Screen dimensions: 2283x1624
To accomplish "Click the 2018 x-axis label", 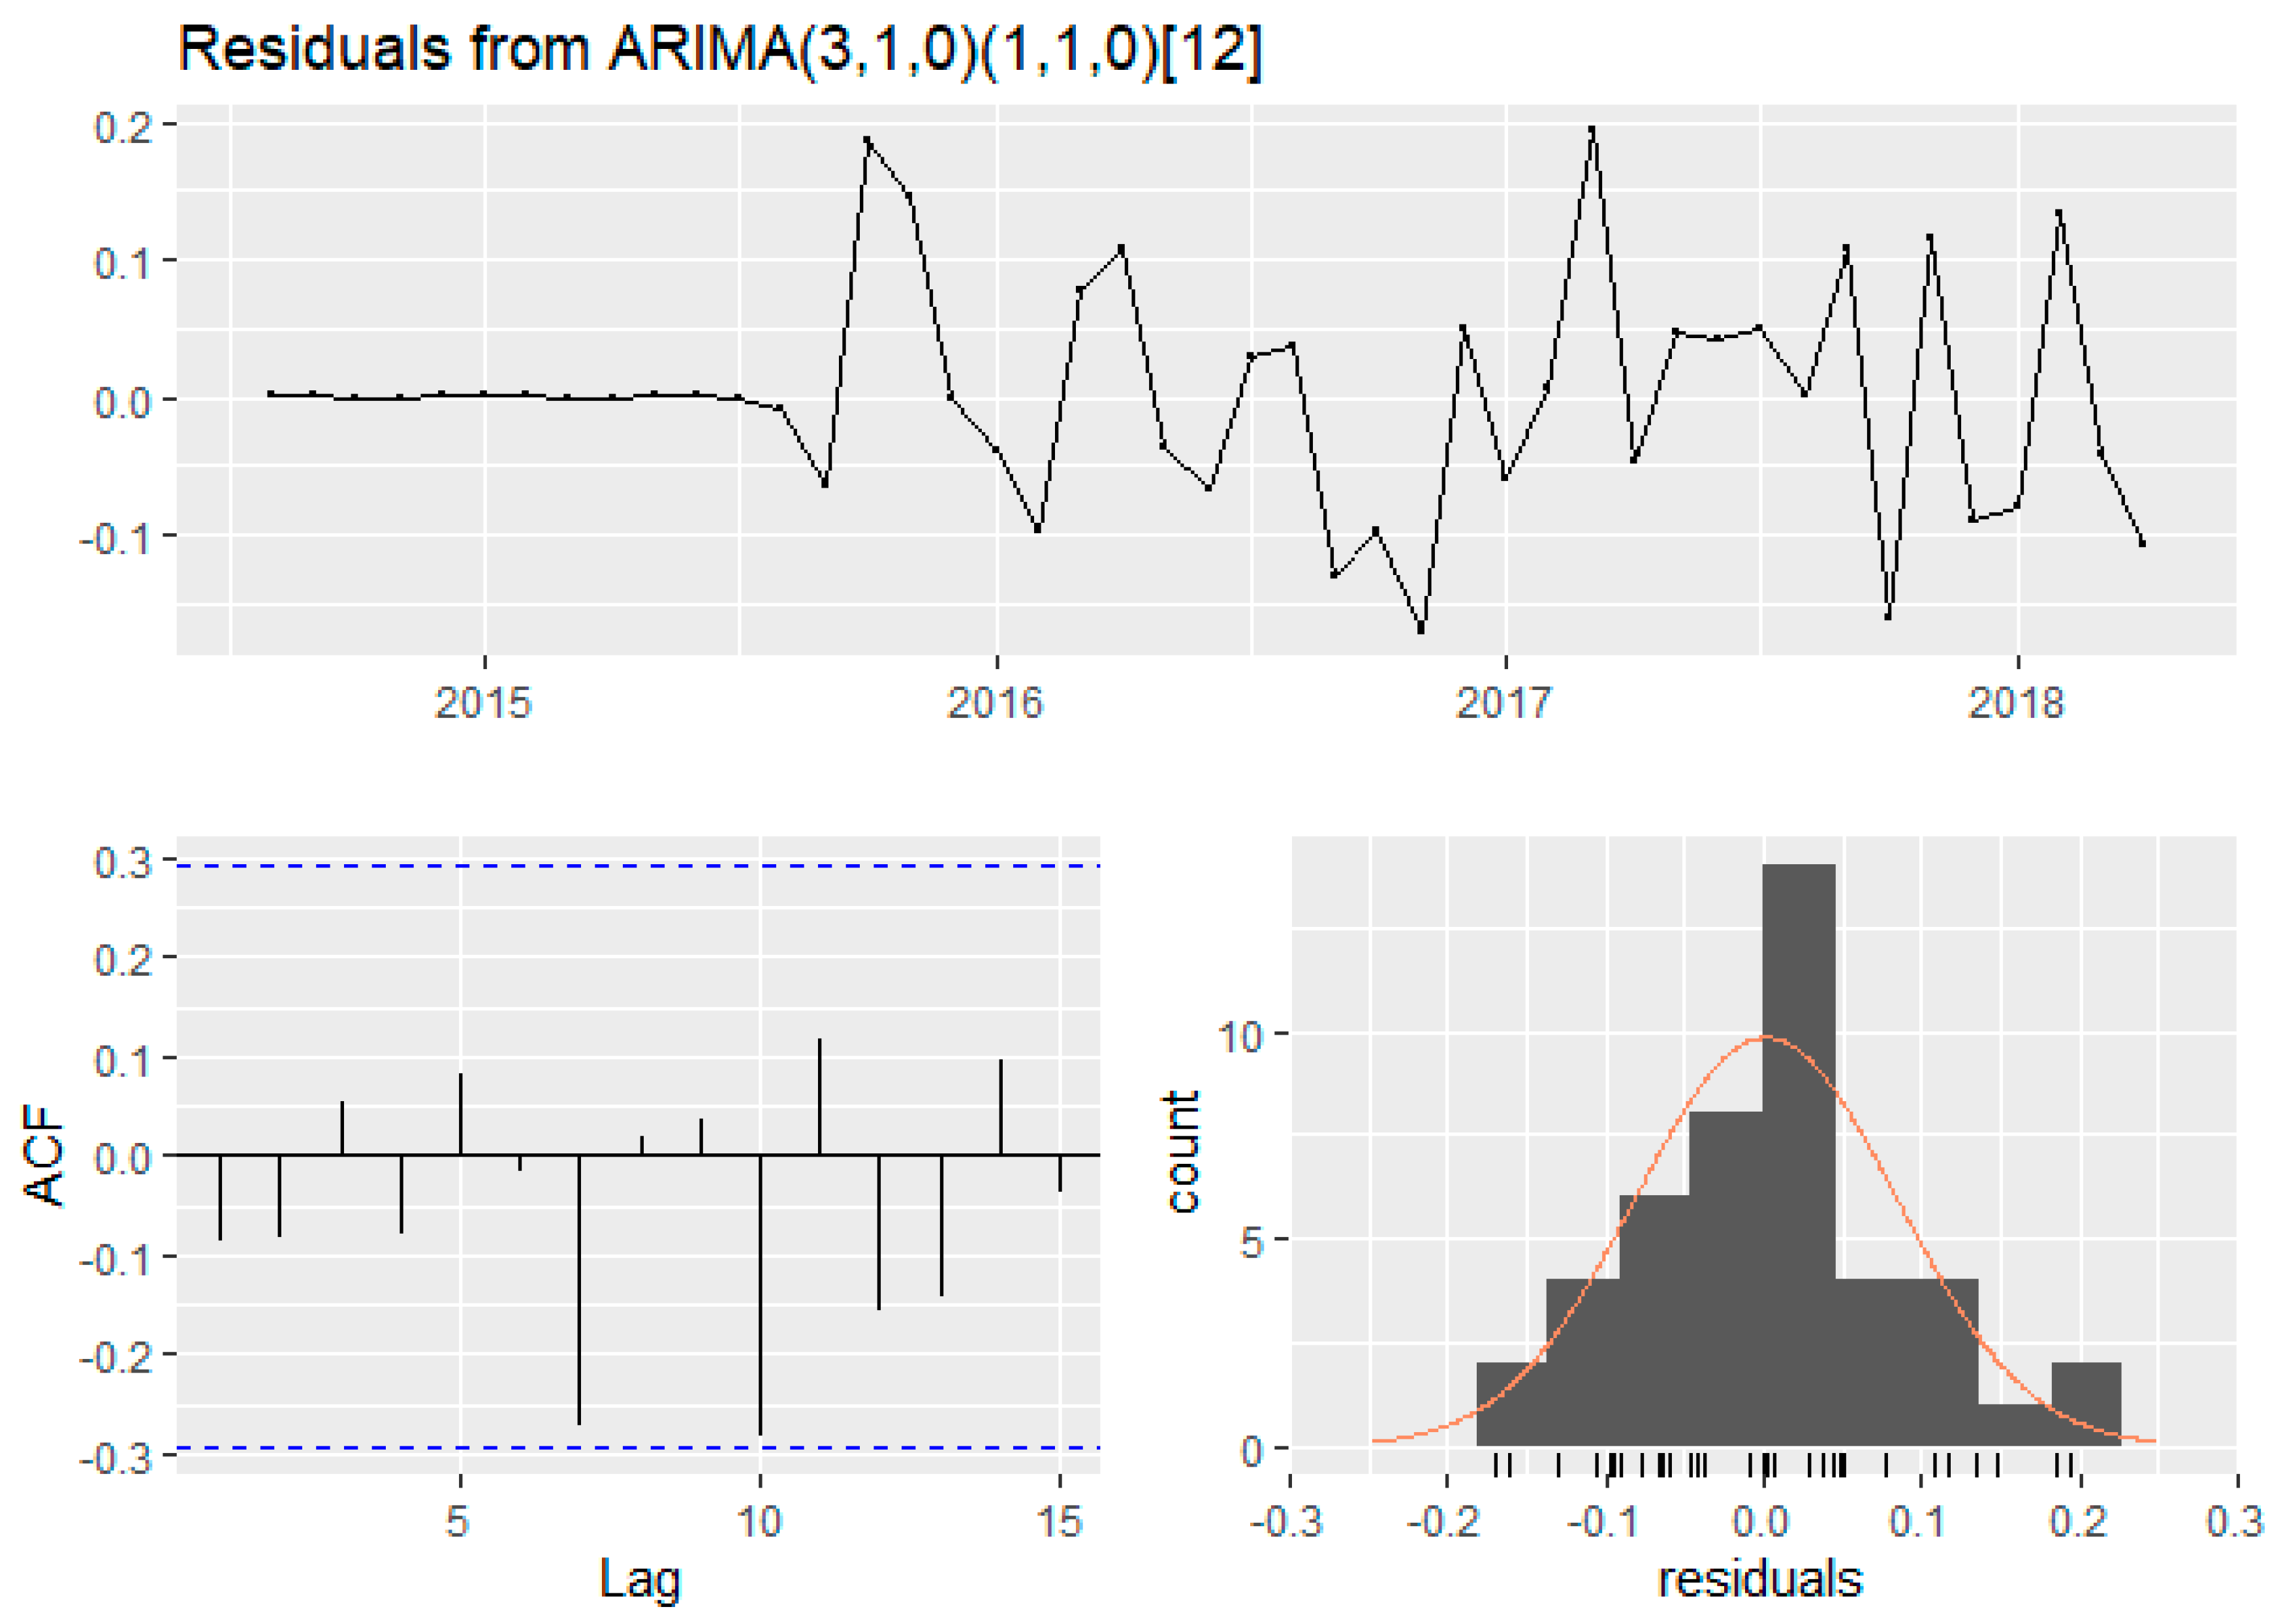I will click(2015, 703).
